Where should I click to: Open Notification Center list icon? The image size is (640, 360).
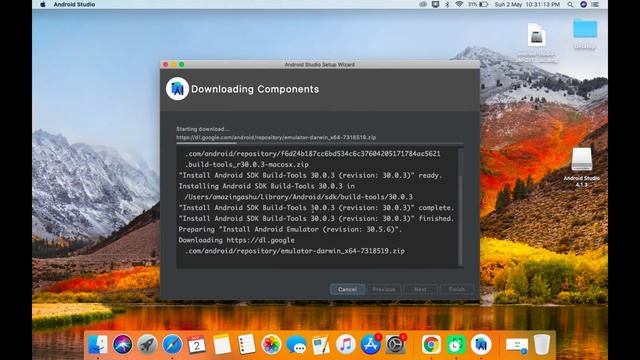(x=596, y=4)
